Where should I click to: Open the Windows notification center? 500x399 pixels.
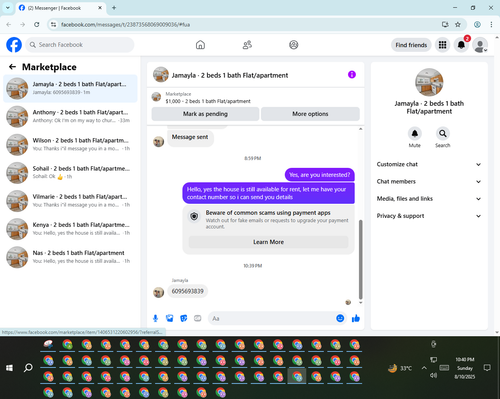[487, 368]
